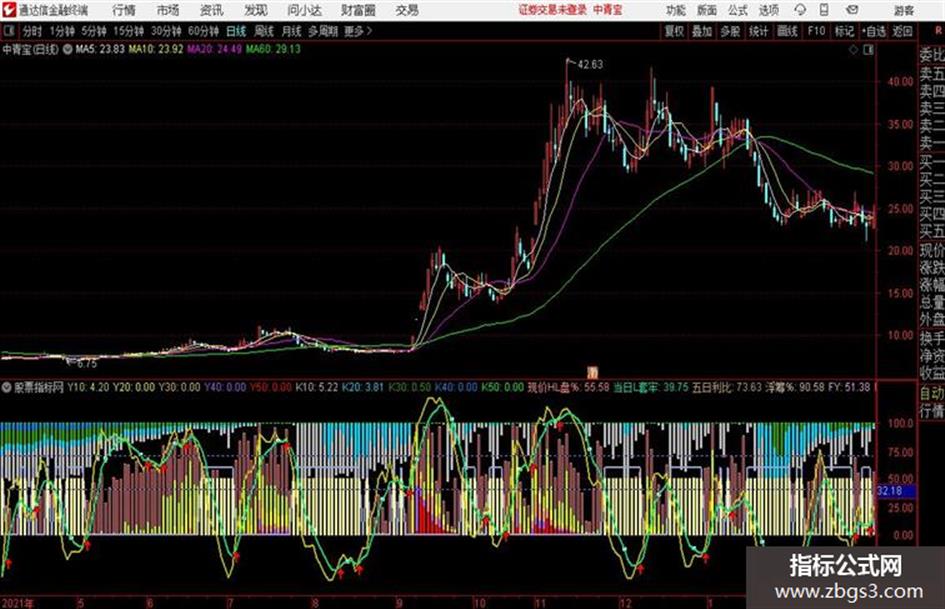Select the 月线 monthly period tab

291,31
